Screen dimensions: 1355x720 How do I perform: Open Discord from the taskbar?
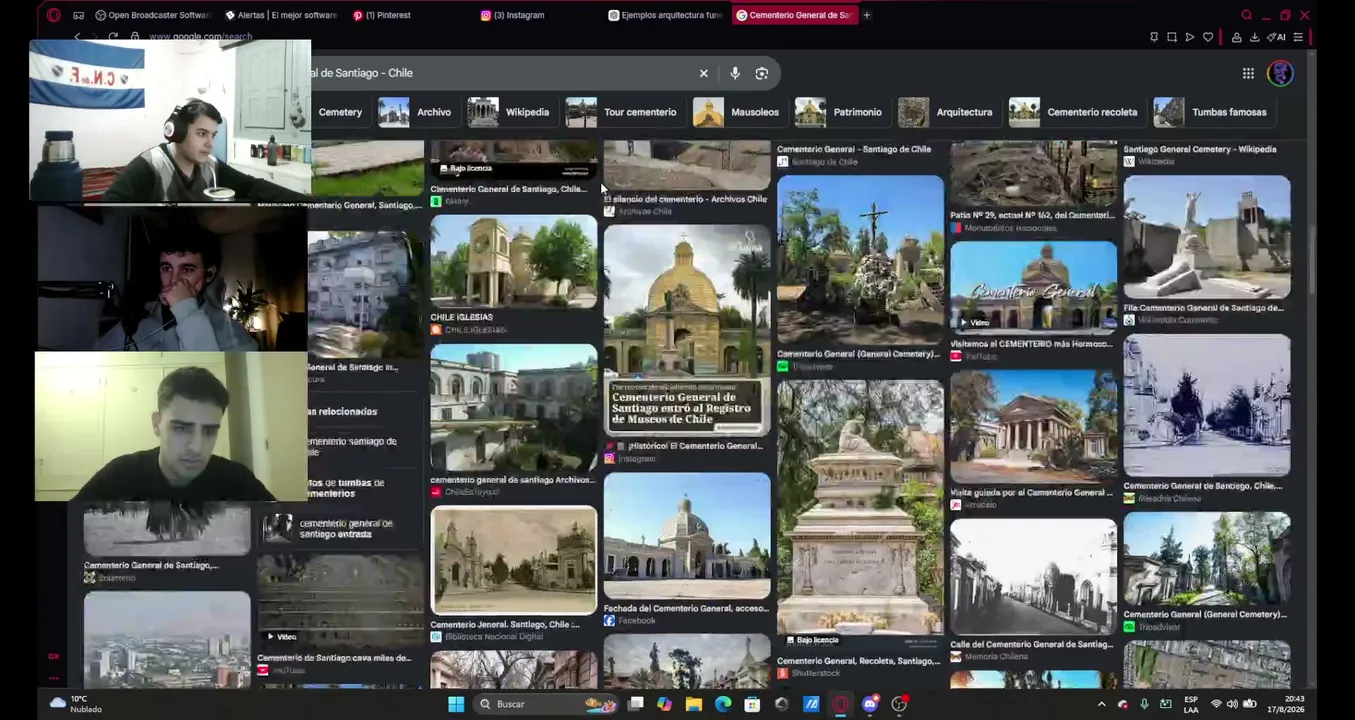click(869, 704)
